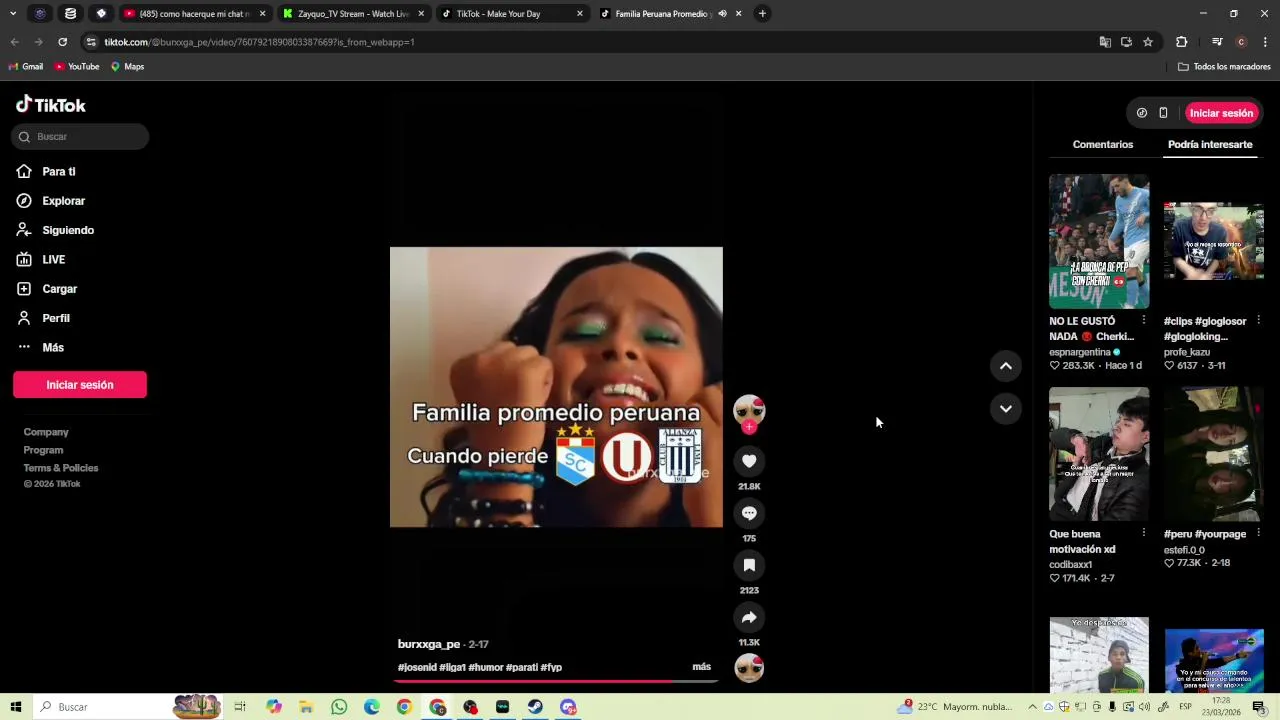The image size is (1280, 720).
Task: Open options for Que buena motivación video
Action: tap(1143, 534)
